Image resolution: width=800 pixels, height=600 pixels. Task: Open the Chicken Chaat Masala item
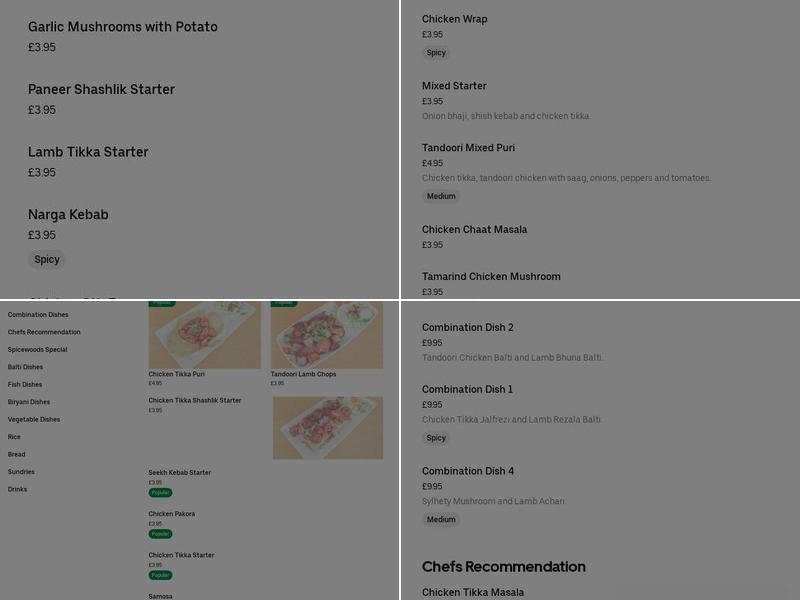pyautogui.click(x=474, y=230)
